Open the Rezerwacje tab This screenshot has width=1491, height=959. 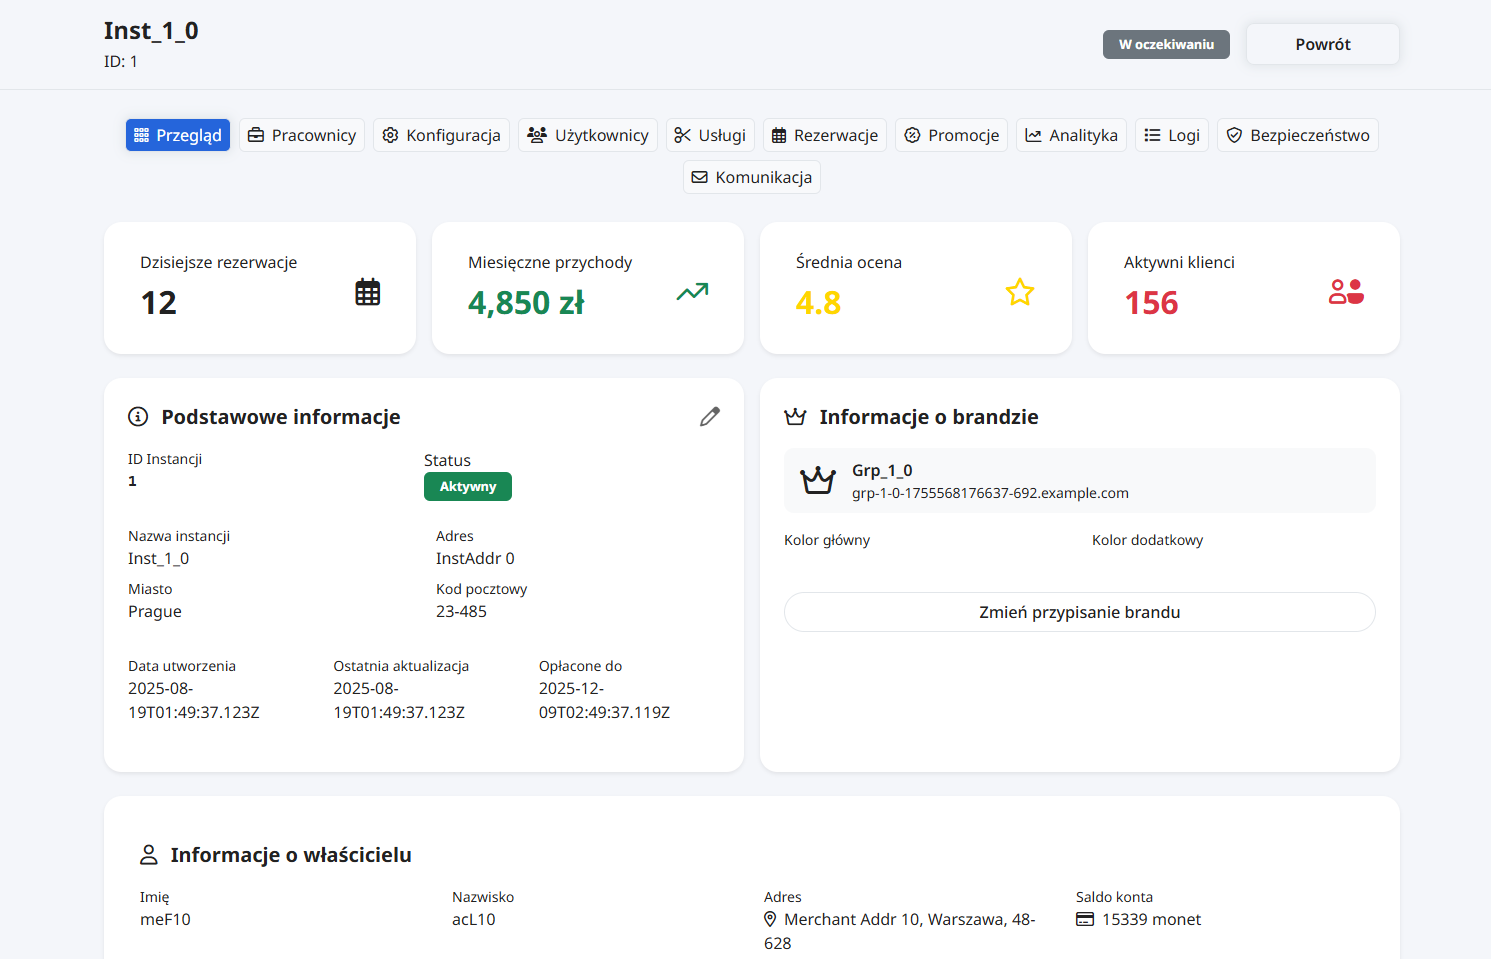825,135
